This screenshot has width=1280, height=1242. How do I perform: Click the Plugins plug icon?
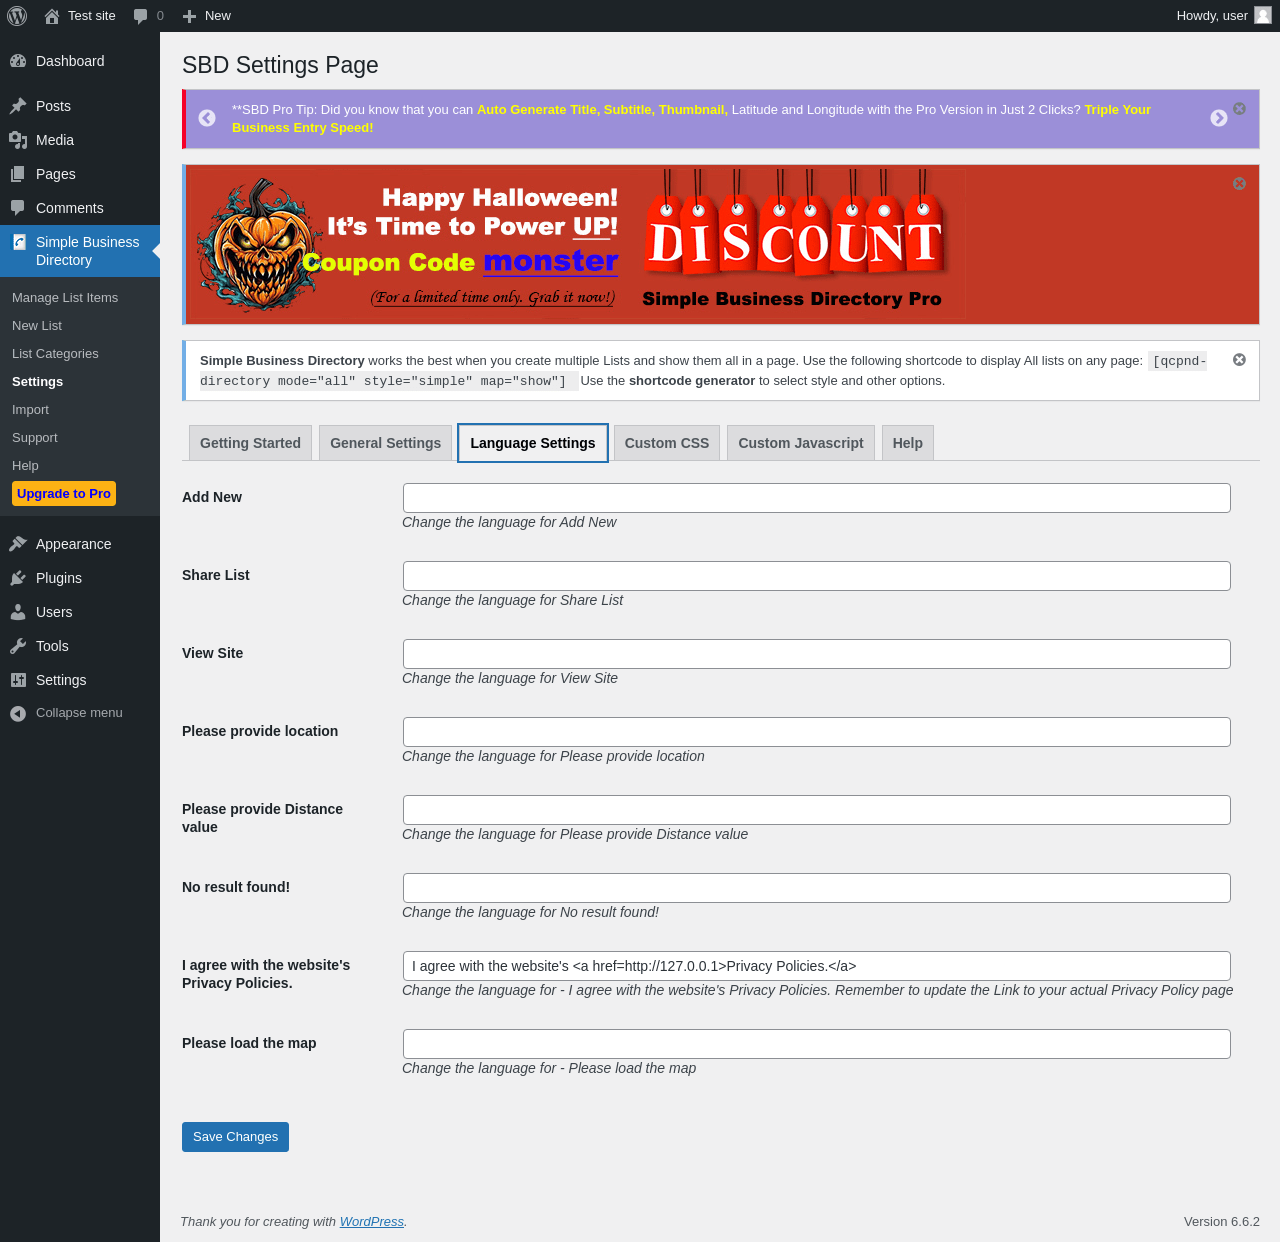pyautogui.click(x=18, y=578)
